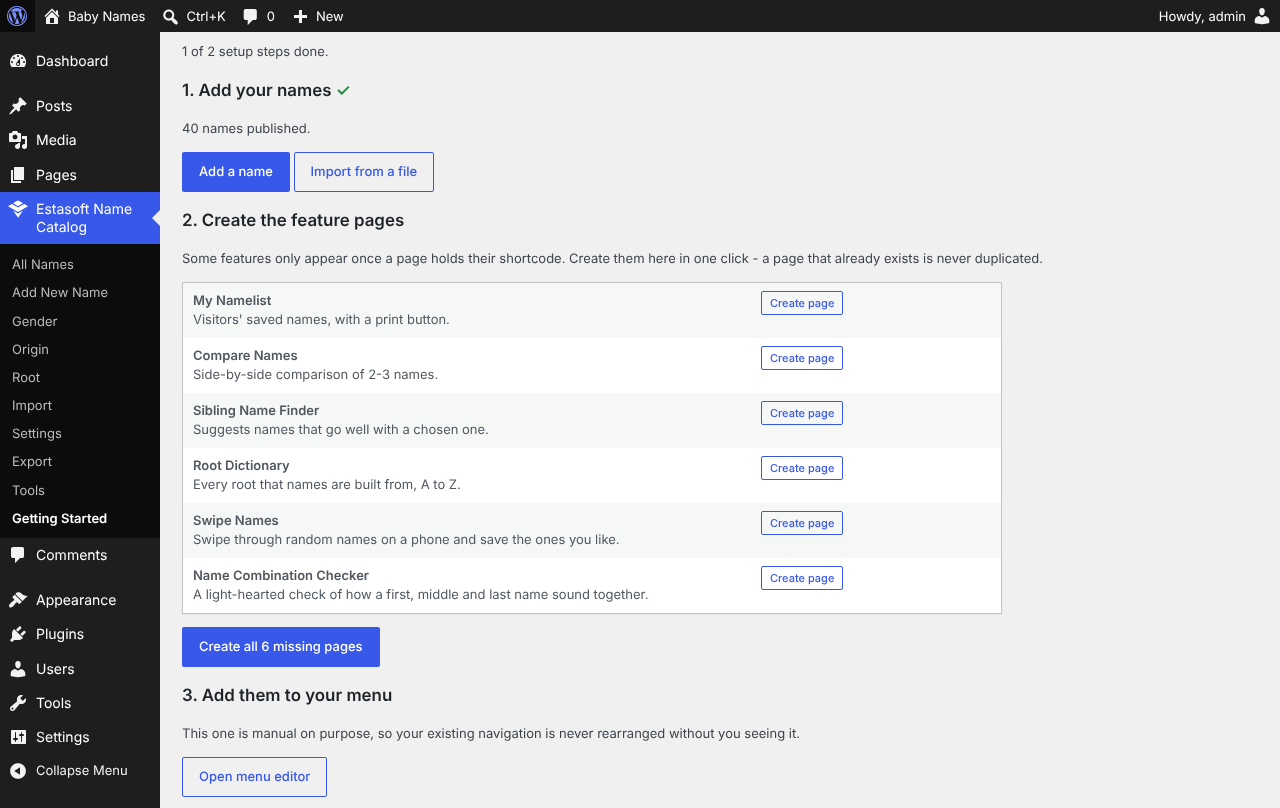Click the plus New icon
1280x808 pixels.
point(300,16)
